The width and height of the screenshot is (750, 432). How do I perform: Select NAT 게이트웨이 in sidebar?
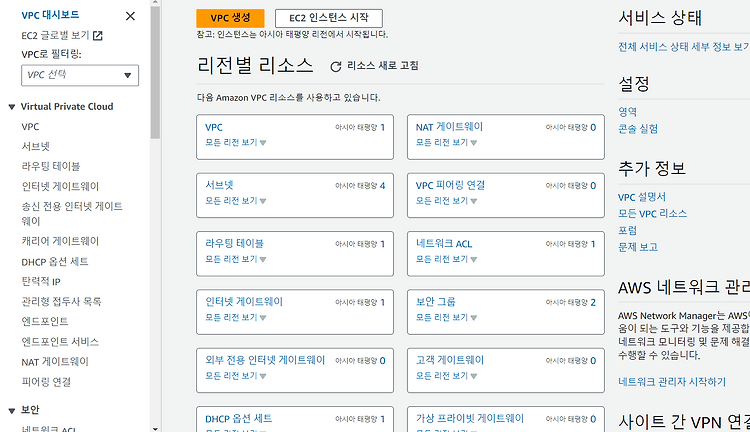tap(55, 362)
